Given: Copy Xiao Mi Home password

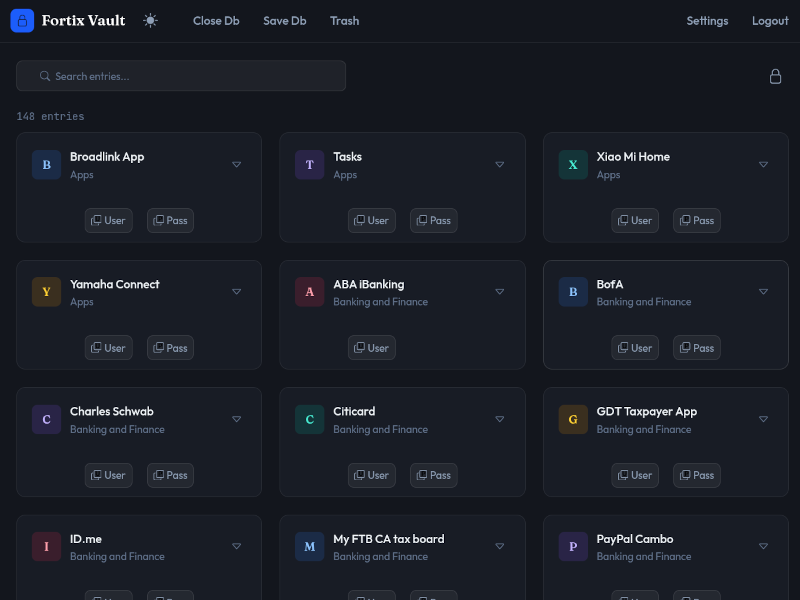Looking at the screenshot, I should coord(697,220).
